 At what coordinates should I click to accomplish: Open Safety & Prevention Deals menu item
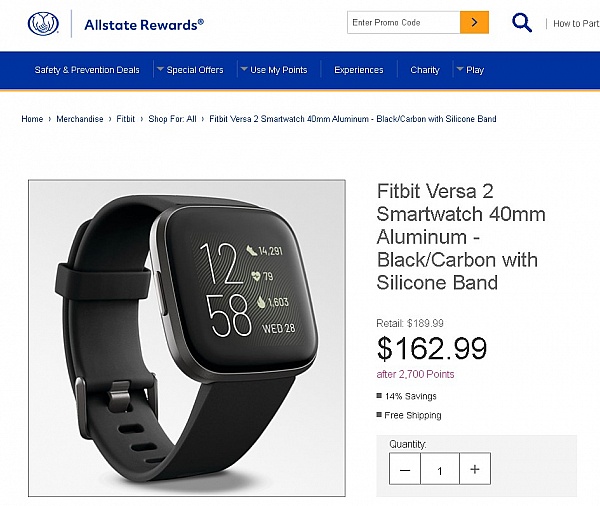[x=87, y=70]
